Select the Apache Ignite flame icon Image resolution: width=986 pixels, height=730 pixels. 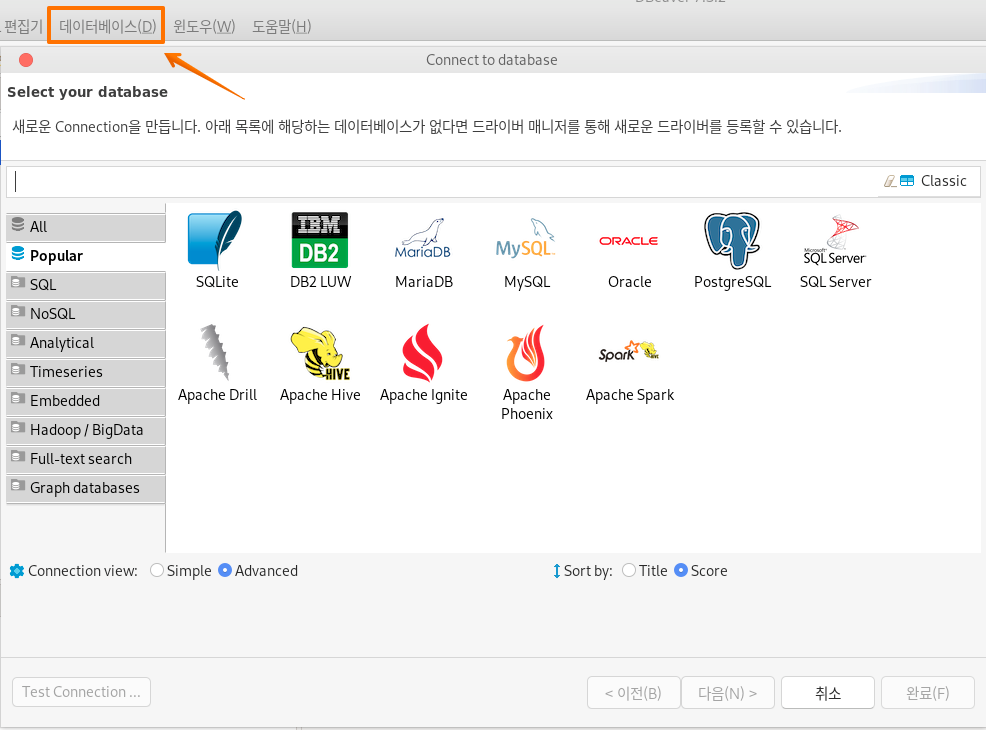423,353
